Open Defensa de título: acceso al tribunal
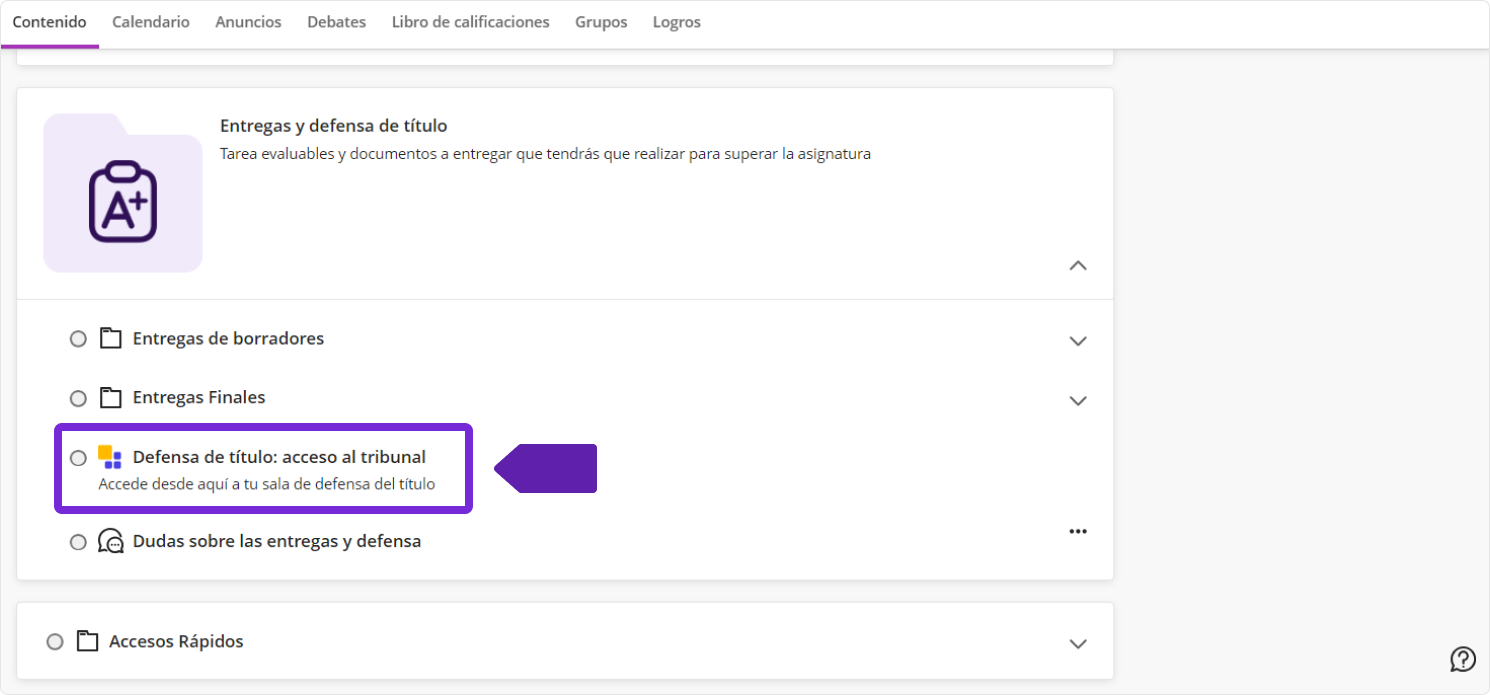Screen dimensions: 1490x695 pyautogui.click(x=279, y=457)
